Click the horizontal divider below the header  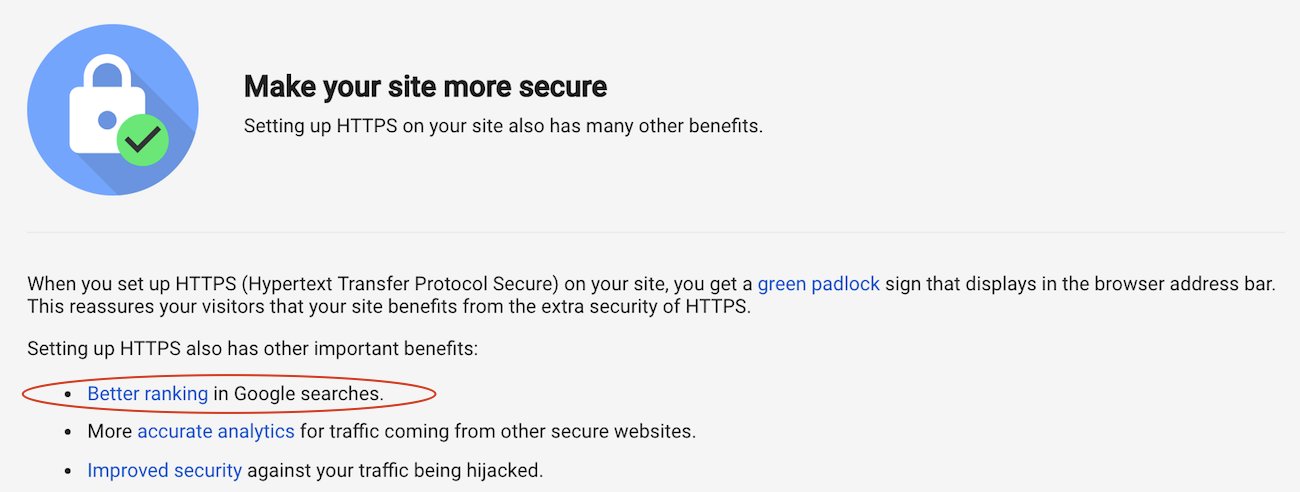[x=655, y=232]
